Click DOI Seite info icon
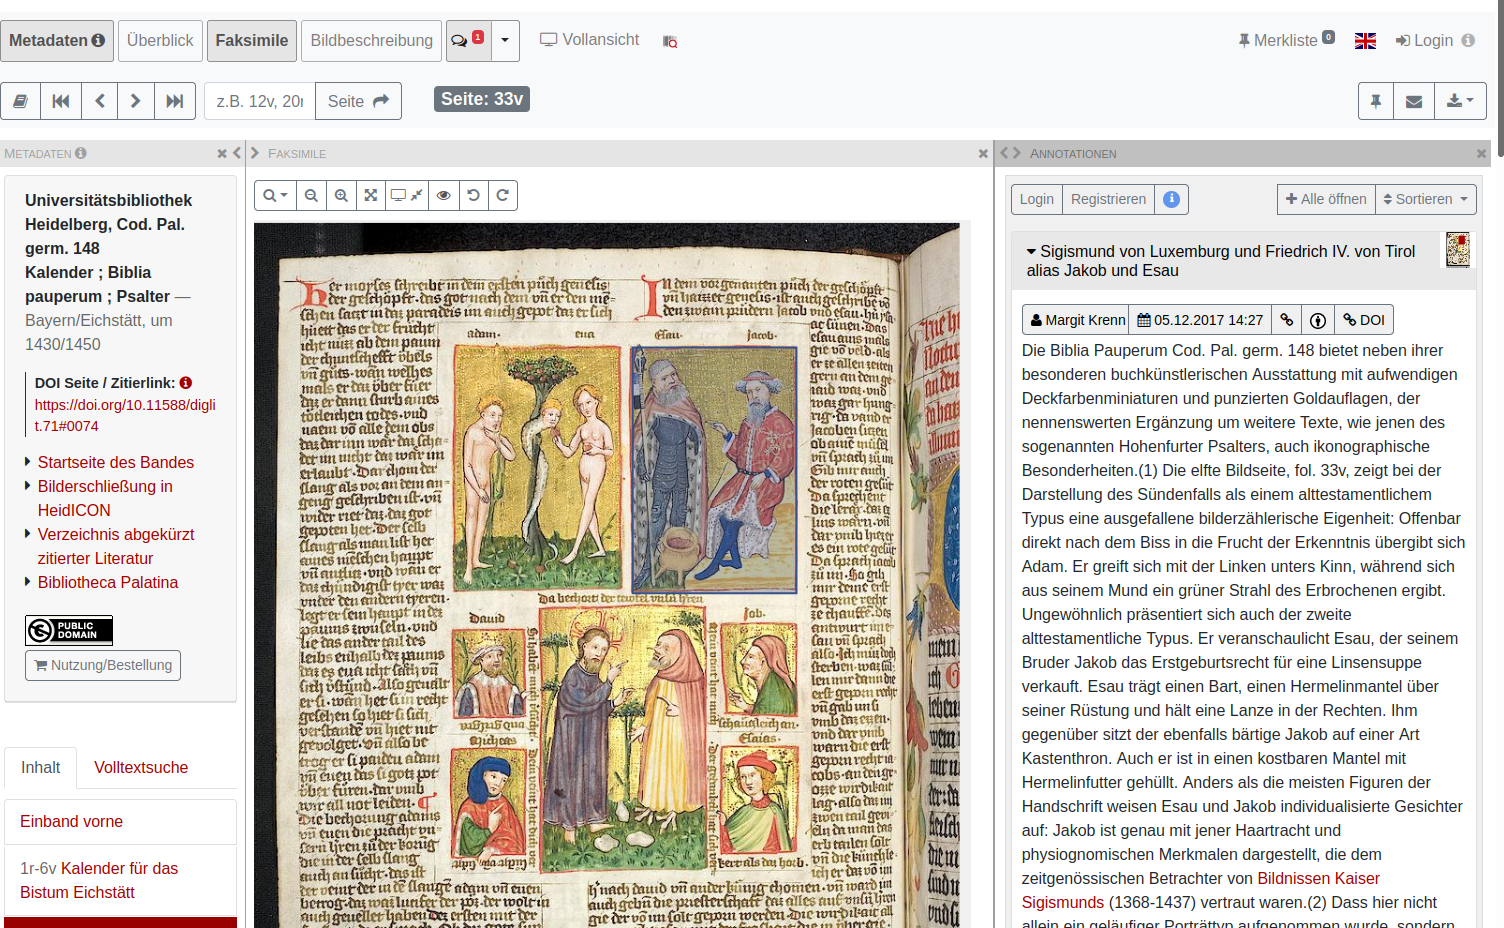1504x928 pixels. pyautogui.click(x=186, y=383)
